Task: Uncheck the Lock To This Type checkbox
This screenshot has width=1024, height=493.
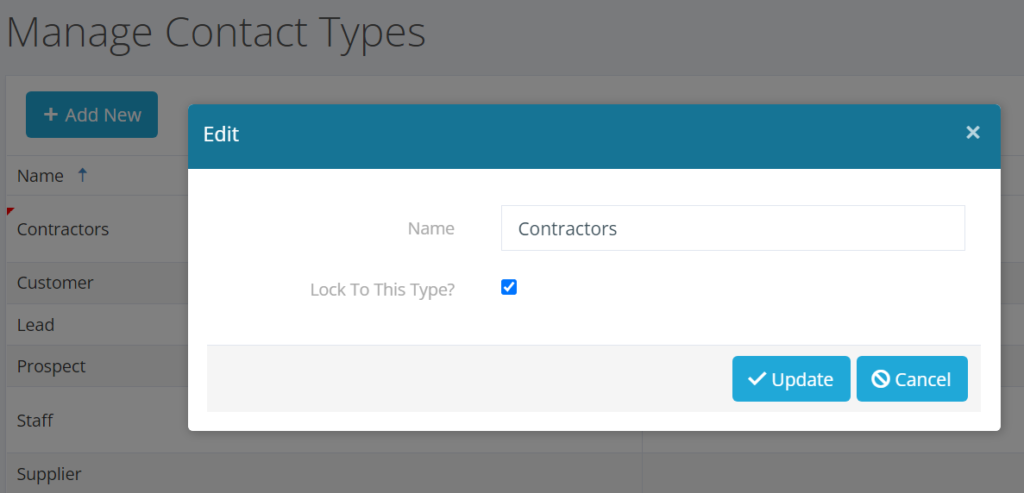Action: click(509, 288)
